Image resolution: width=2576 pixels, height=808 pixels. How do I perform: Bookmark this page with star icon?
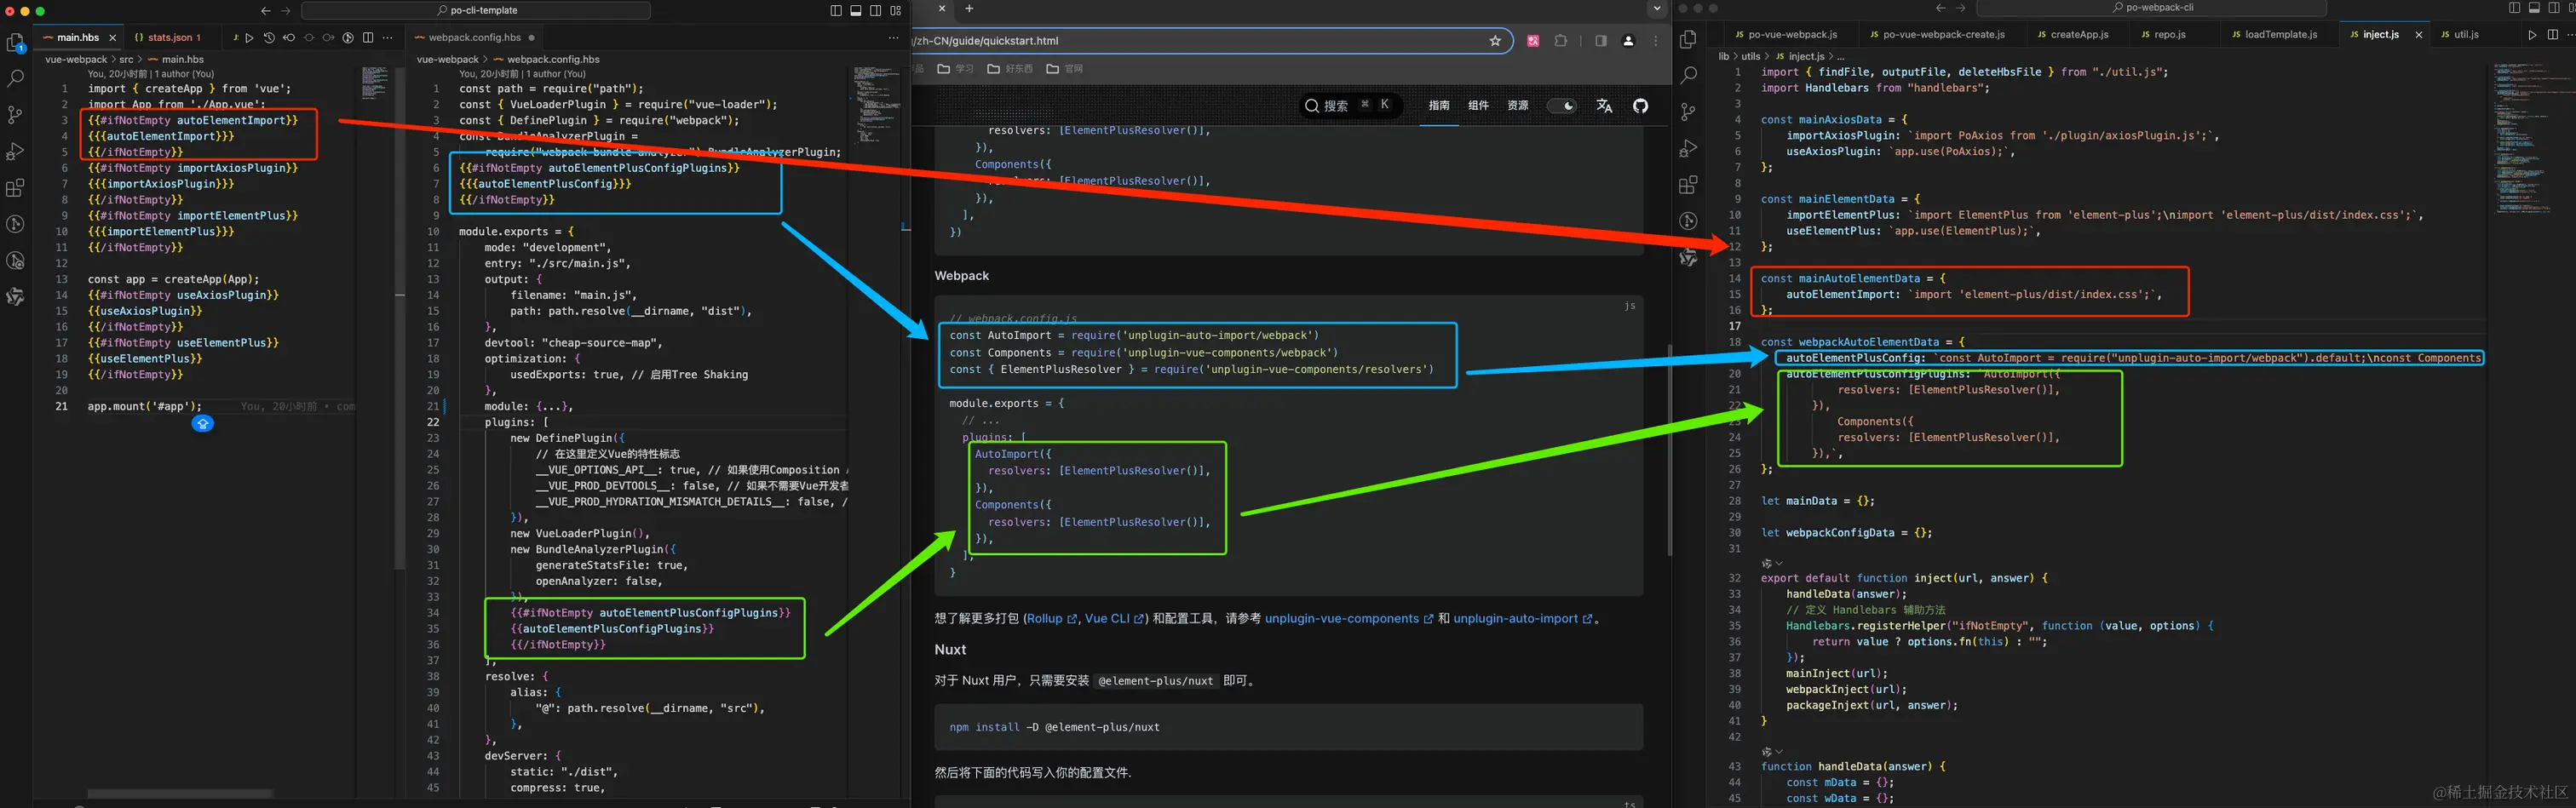(1495, 41)
